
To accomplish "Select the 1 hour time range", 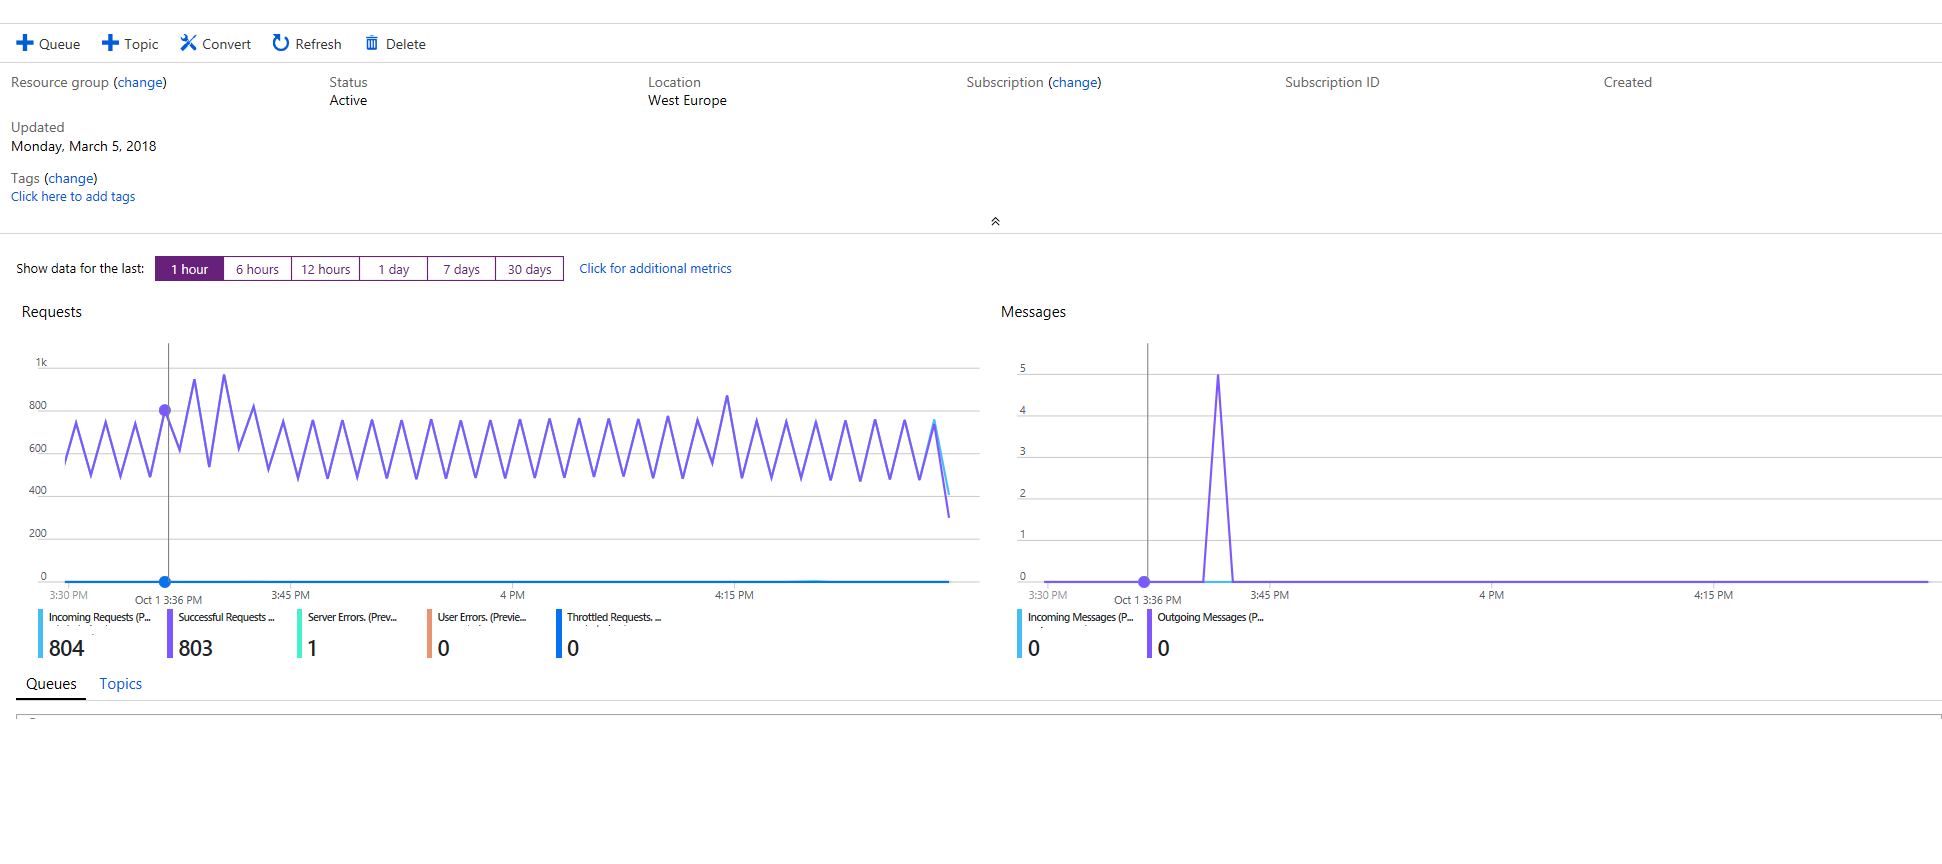I will (x=189, y=269).
